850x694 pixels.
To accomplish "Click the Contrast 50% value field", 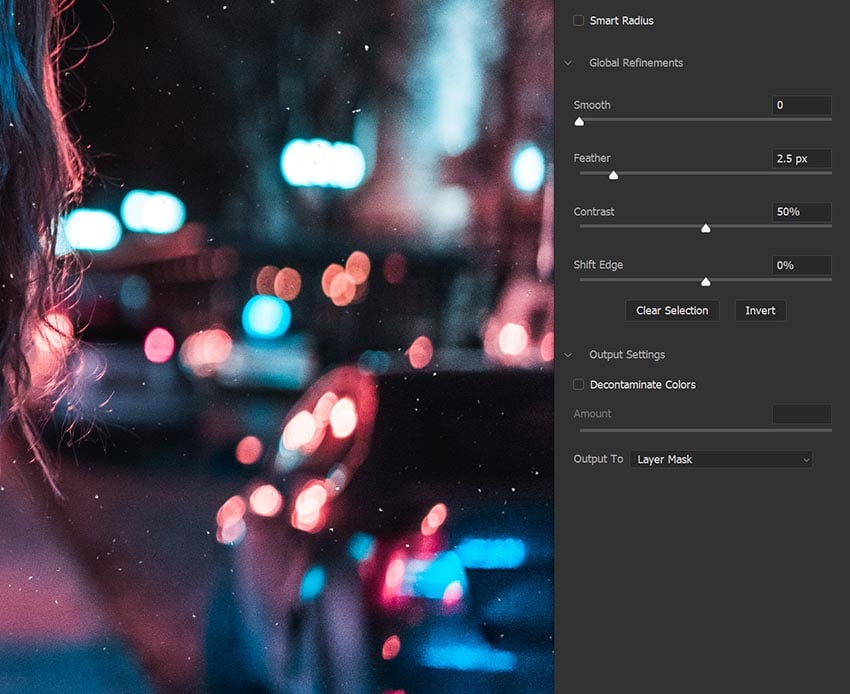I will [x=801, y=212].
